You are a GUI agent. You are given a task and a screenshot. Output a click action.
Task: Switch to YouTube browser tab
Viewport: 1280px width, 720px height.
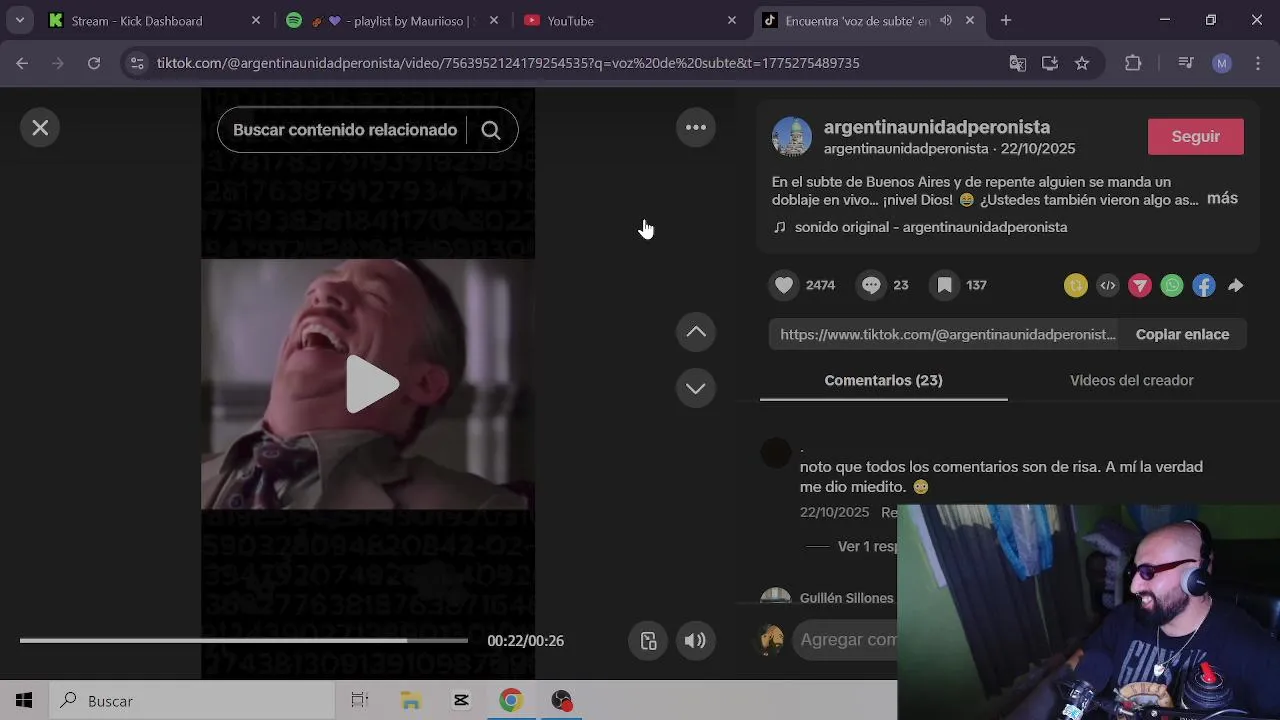coord(630,20)
